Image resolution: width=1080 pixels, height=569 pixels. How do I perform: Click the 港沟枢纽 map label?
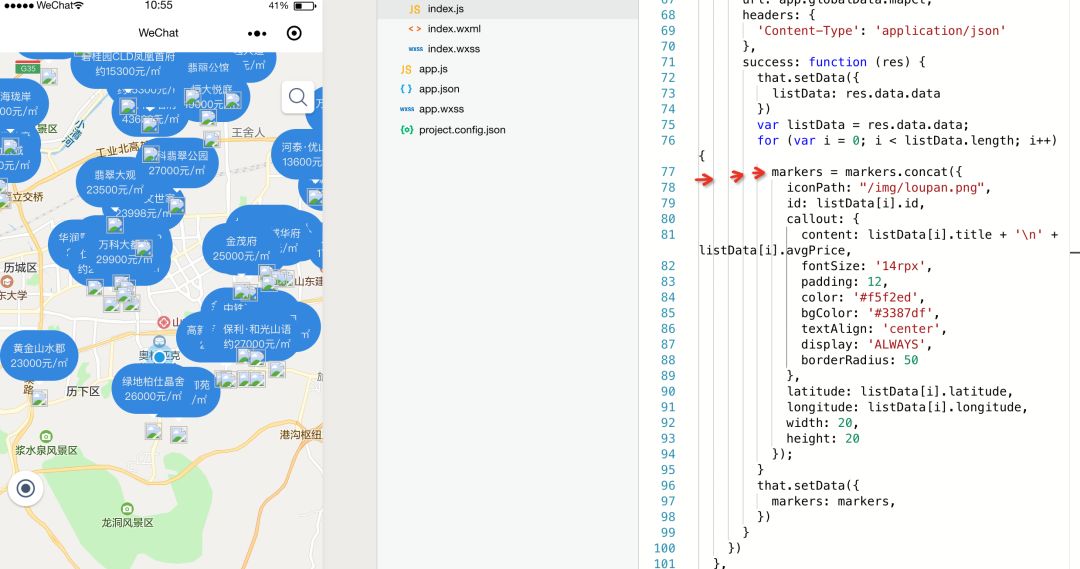[300, 435]
